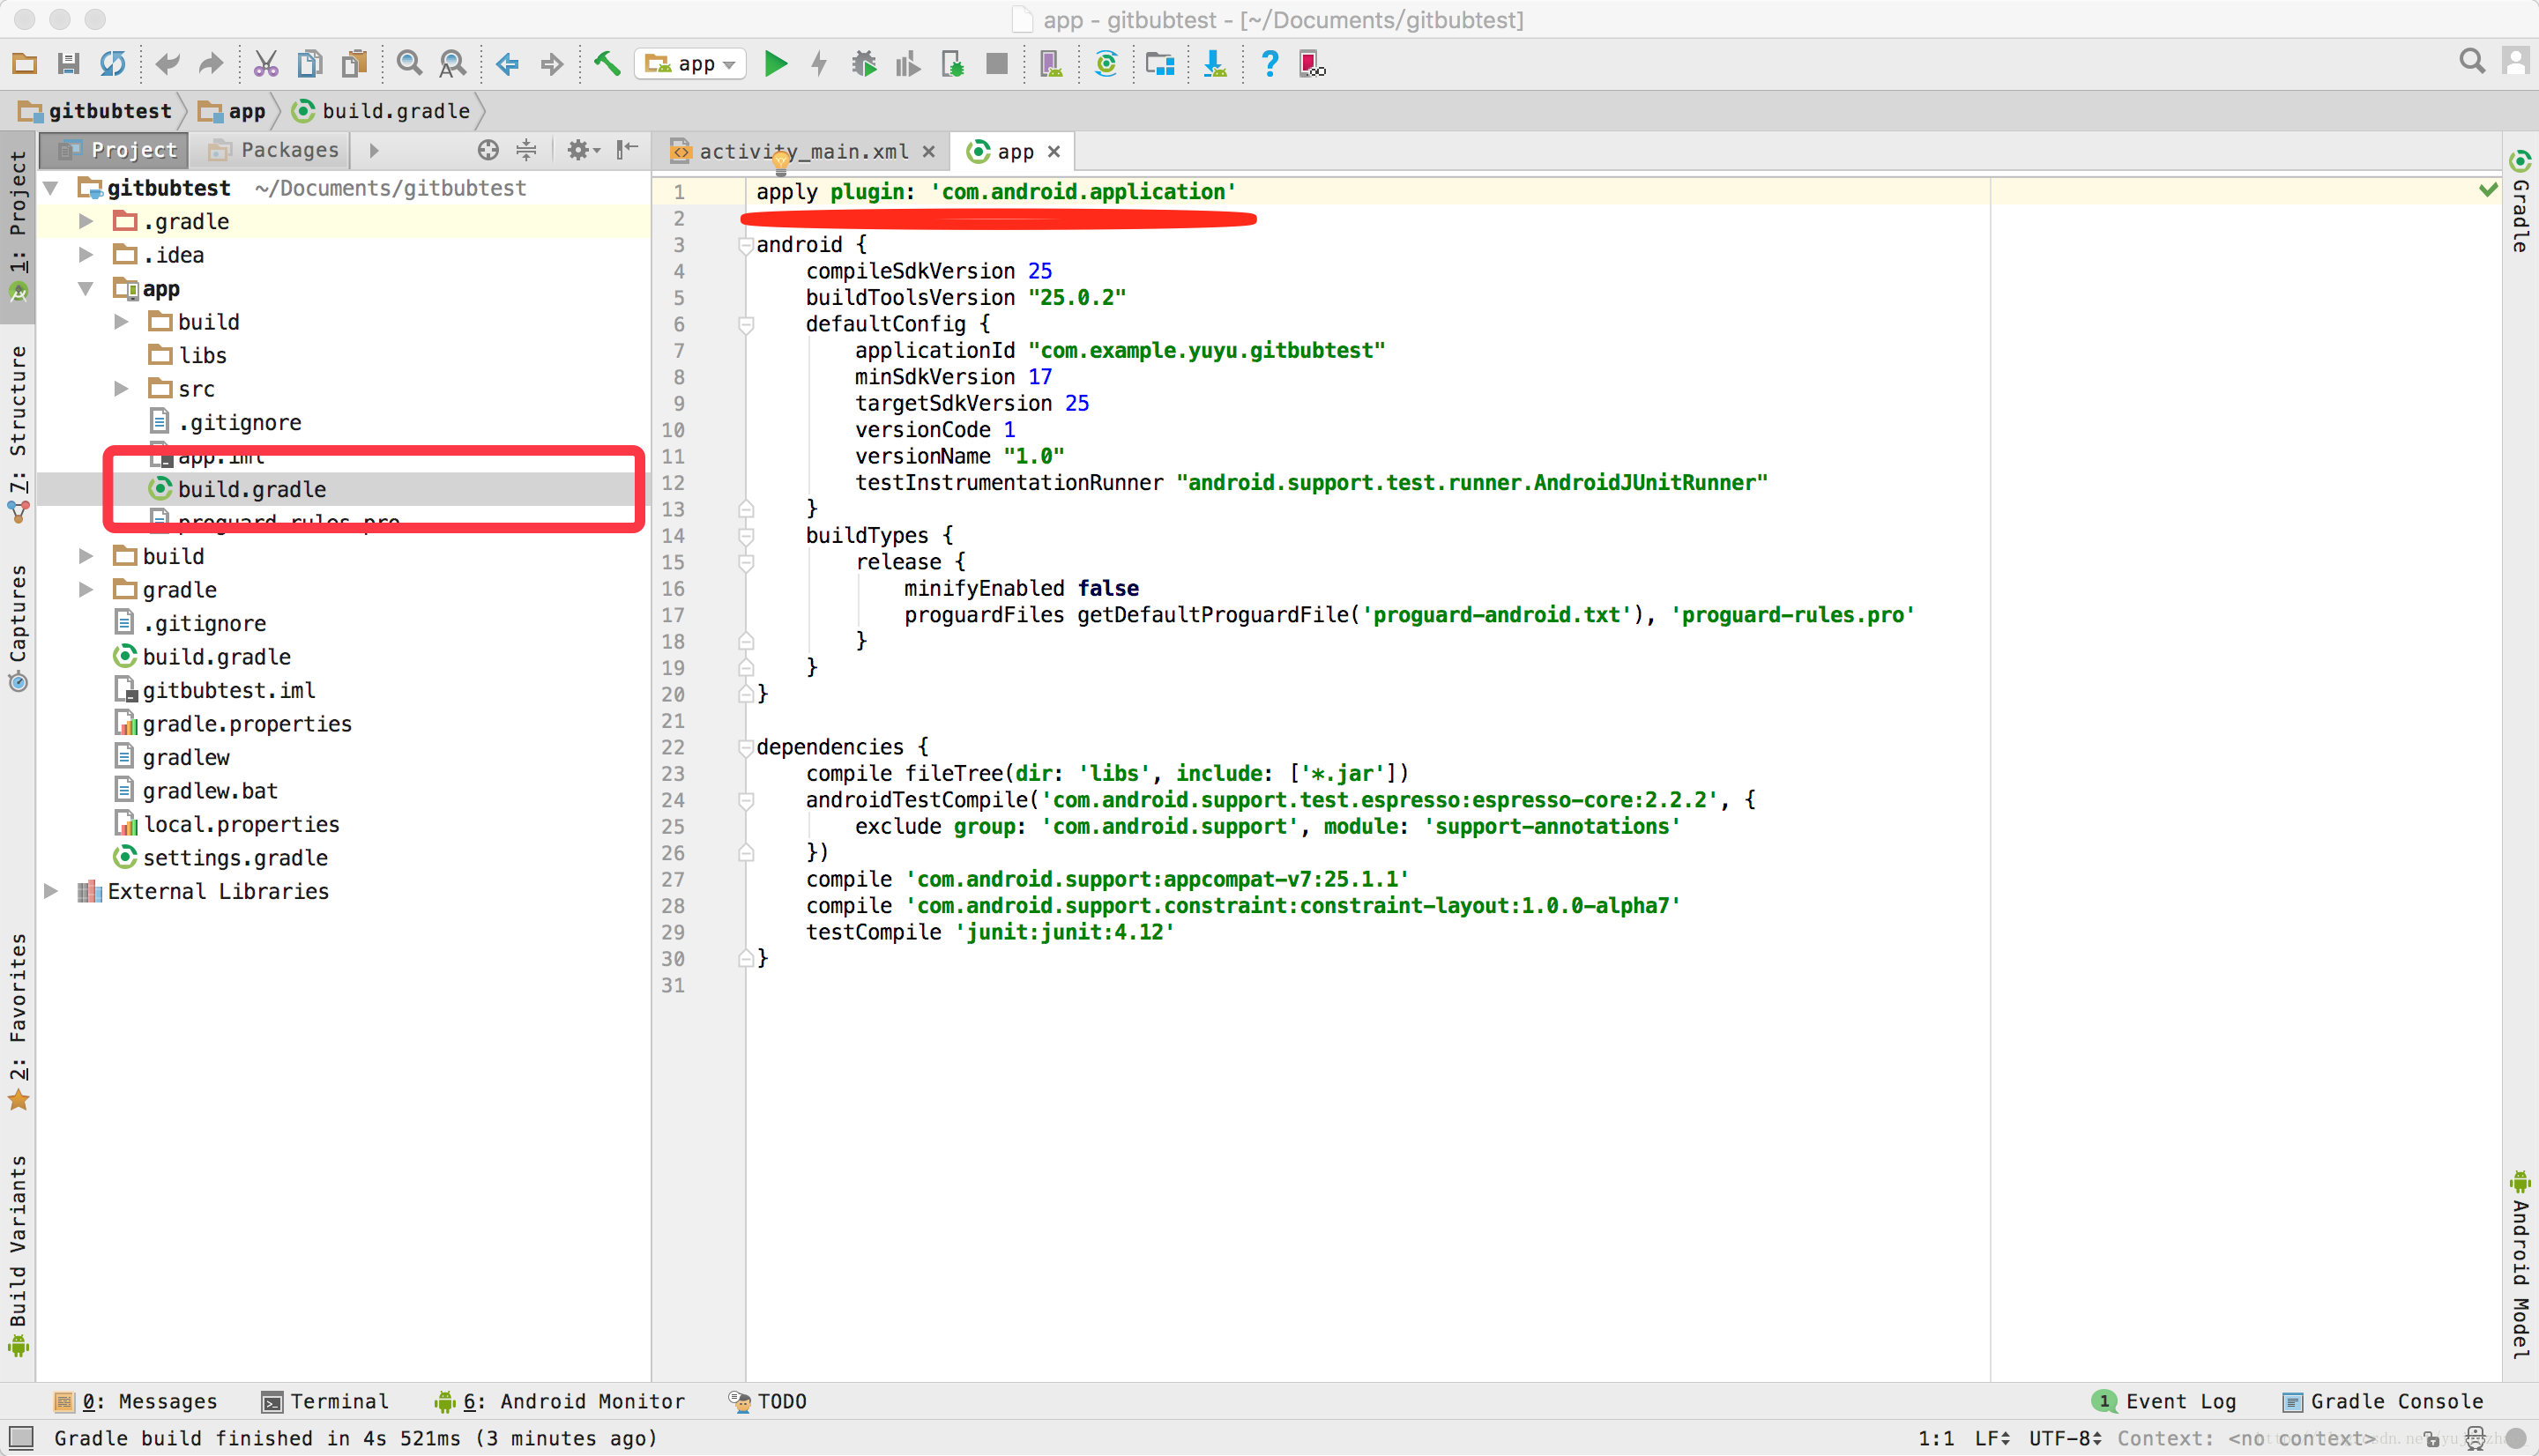The height and width of the screenshot is (1456, 2539).
Task: Click the Undo arrow icon
Action: coord(167,64)
